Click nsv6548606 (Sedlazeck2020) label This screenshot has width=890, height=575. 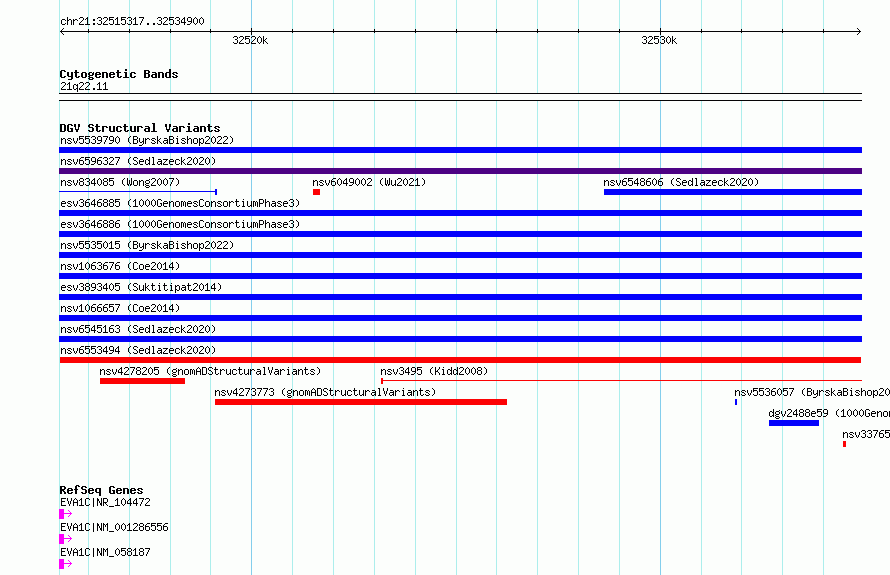pyautogui.click(x=681, y=182)
